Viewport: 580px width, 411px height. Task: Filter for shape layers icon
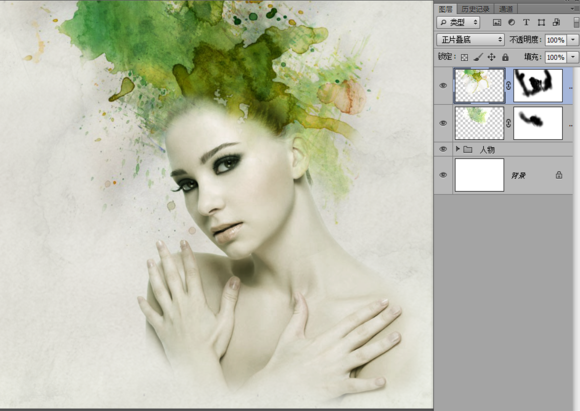(541, 23)
